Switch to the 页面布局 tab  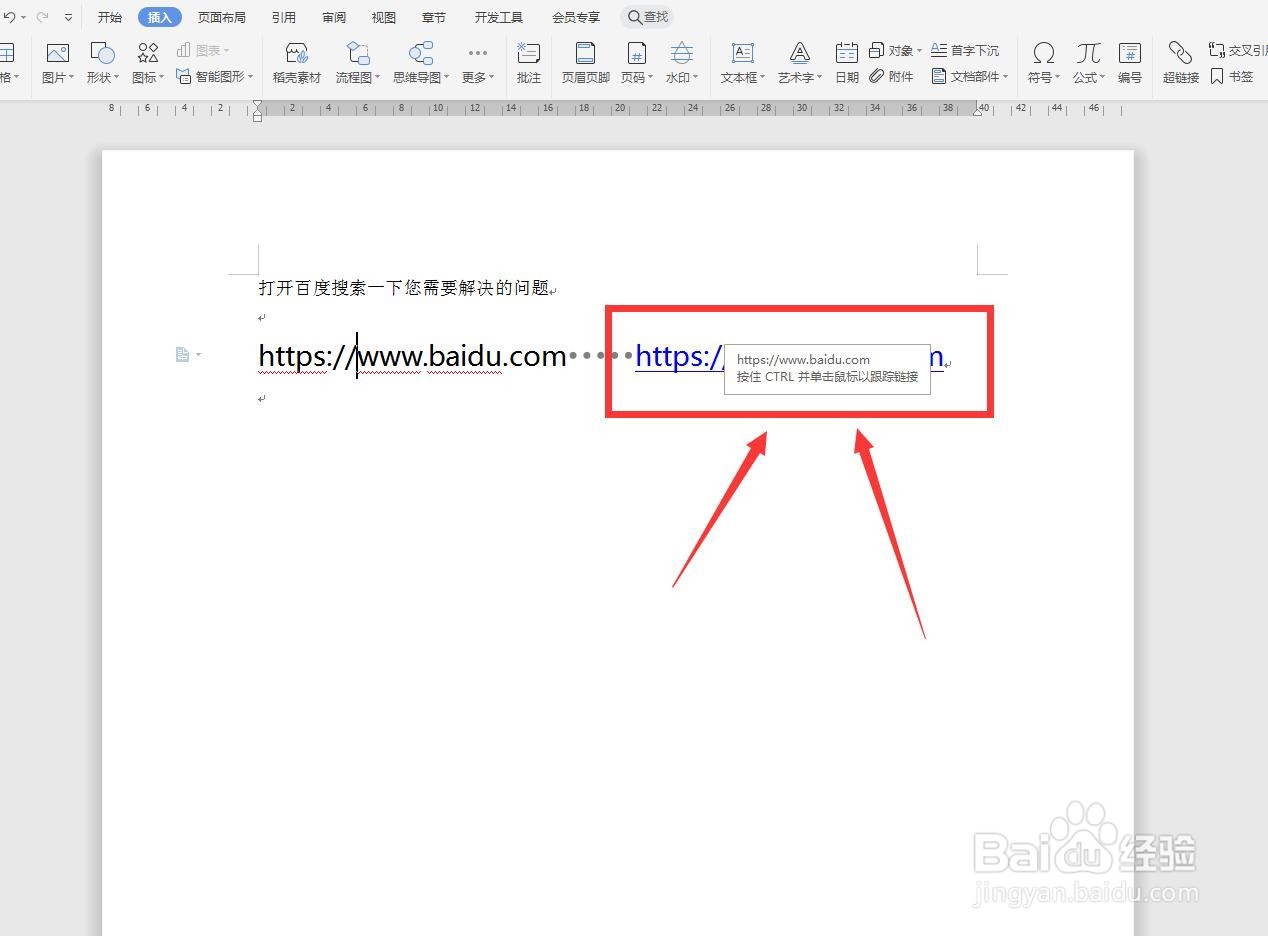(x=221, y=17)
